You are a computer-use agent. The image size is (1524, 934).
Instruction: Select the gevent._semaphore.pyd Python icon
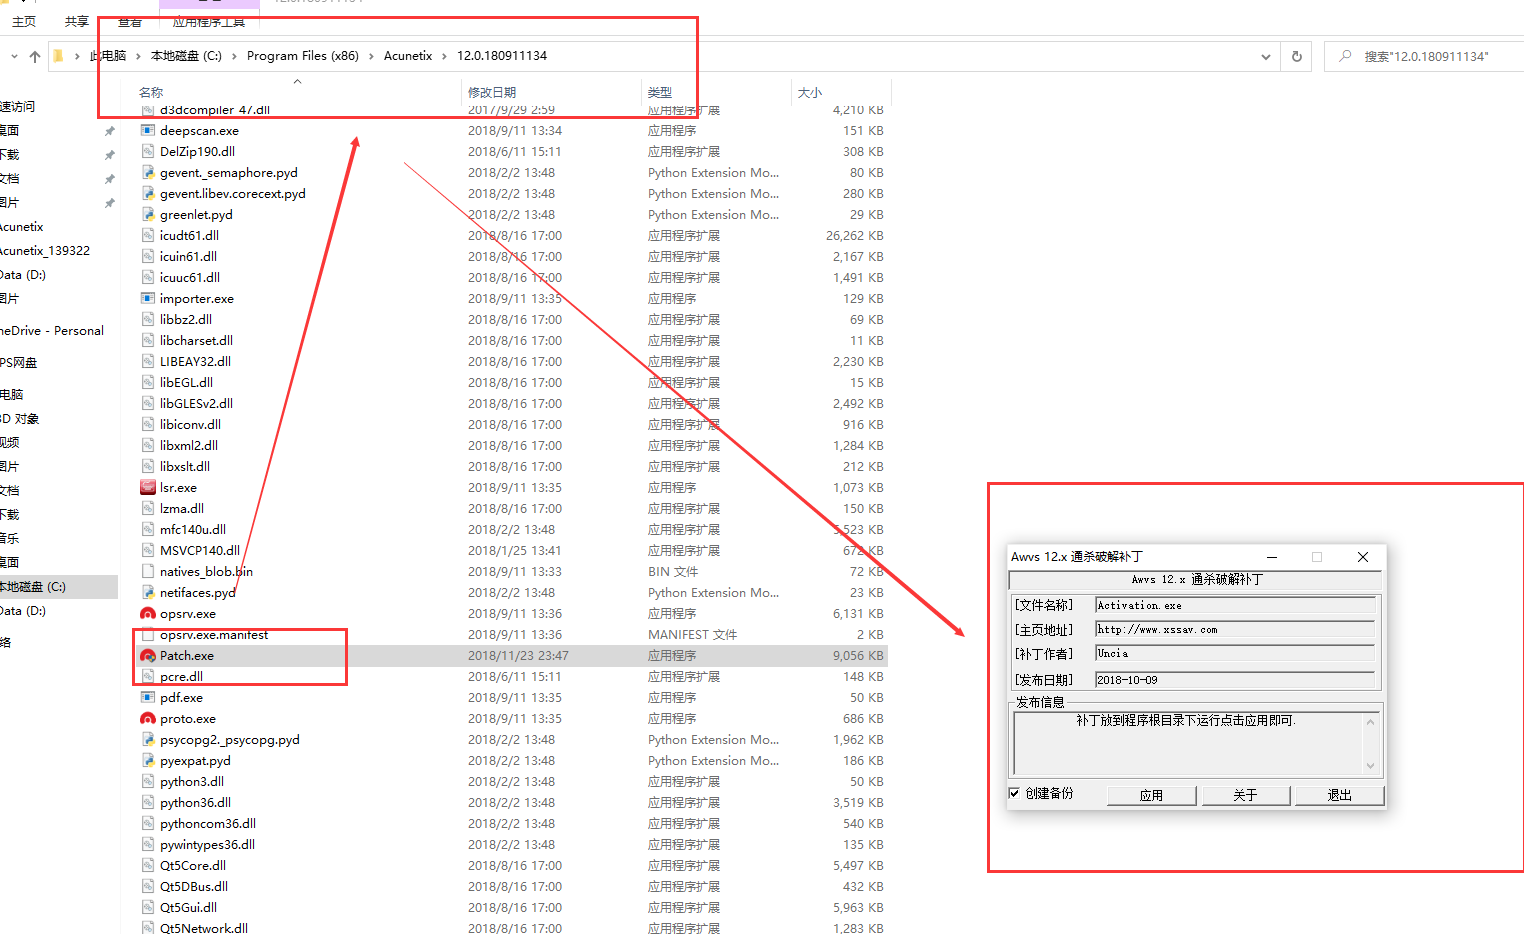[x=148, y=173]
